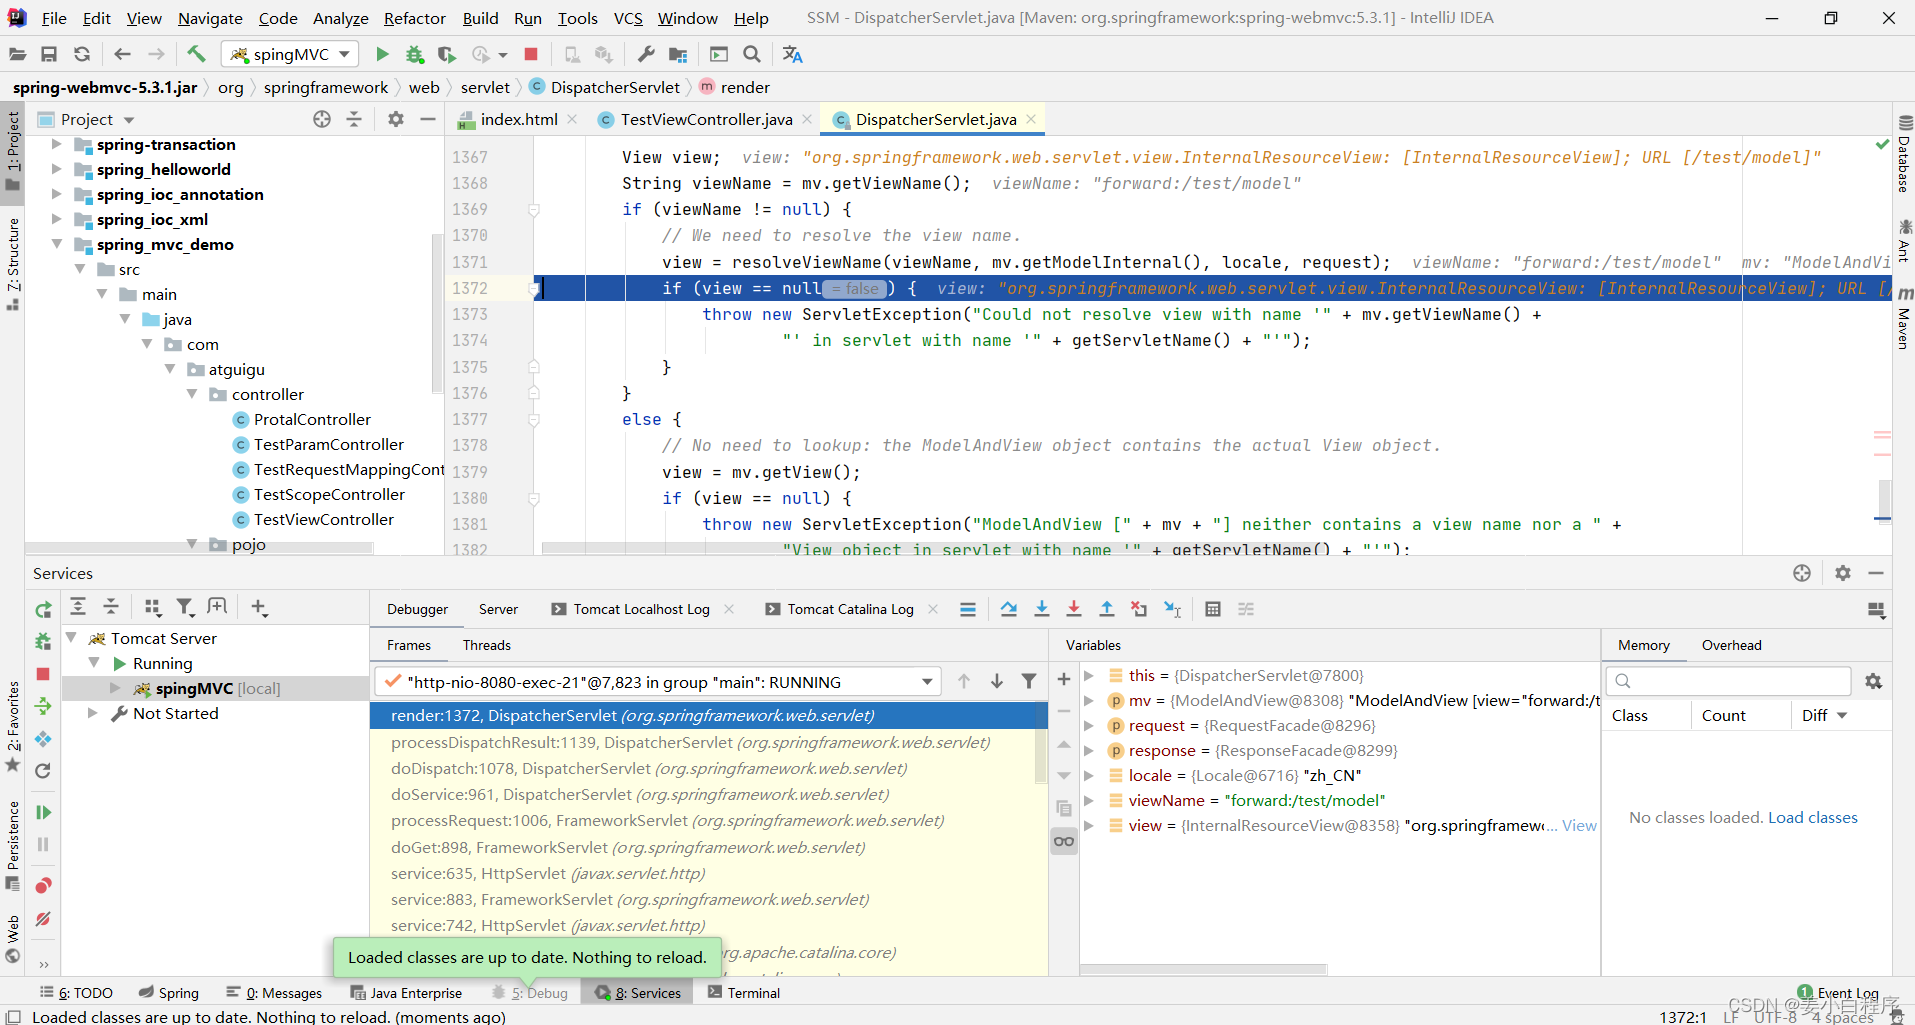
Task: Click the Build project hammer icon
Action: [196, 54]
